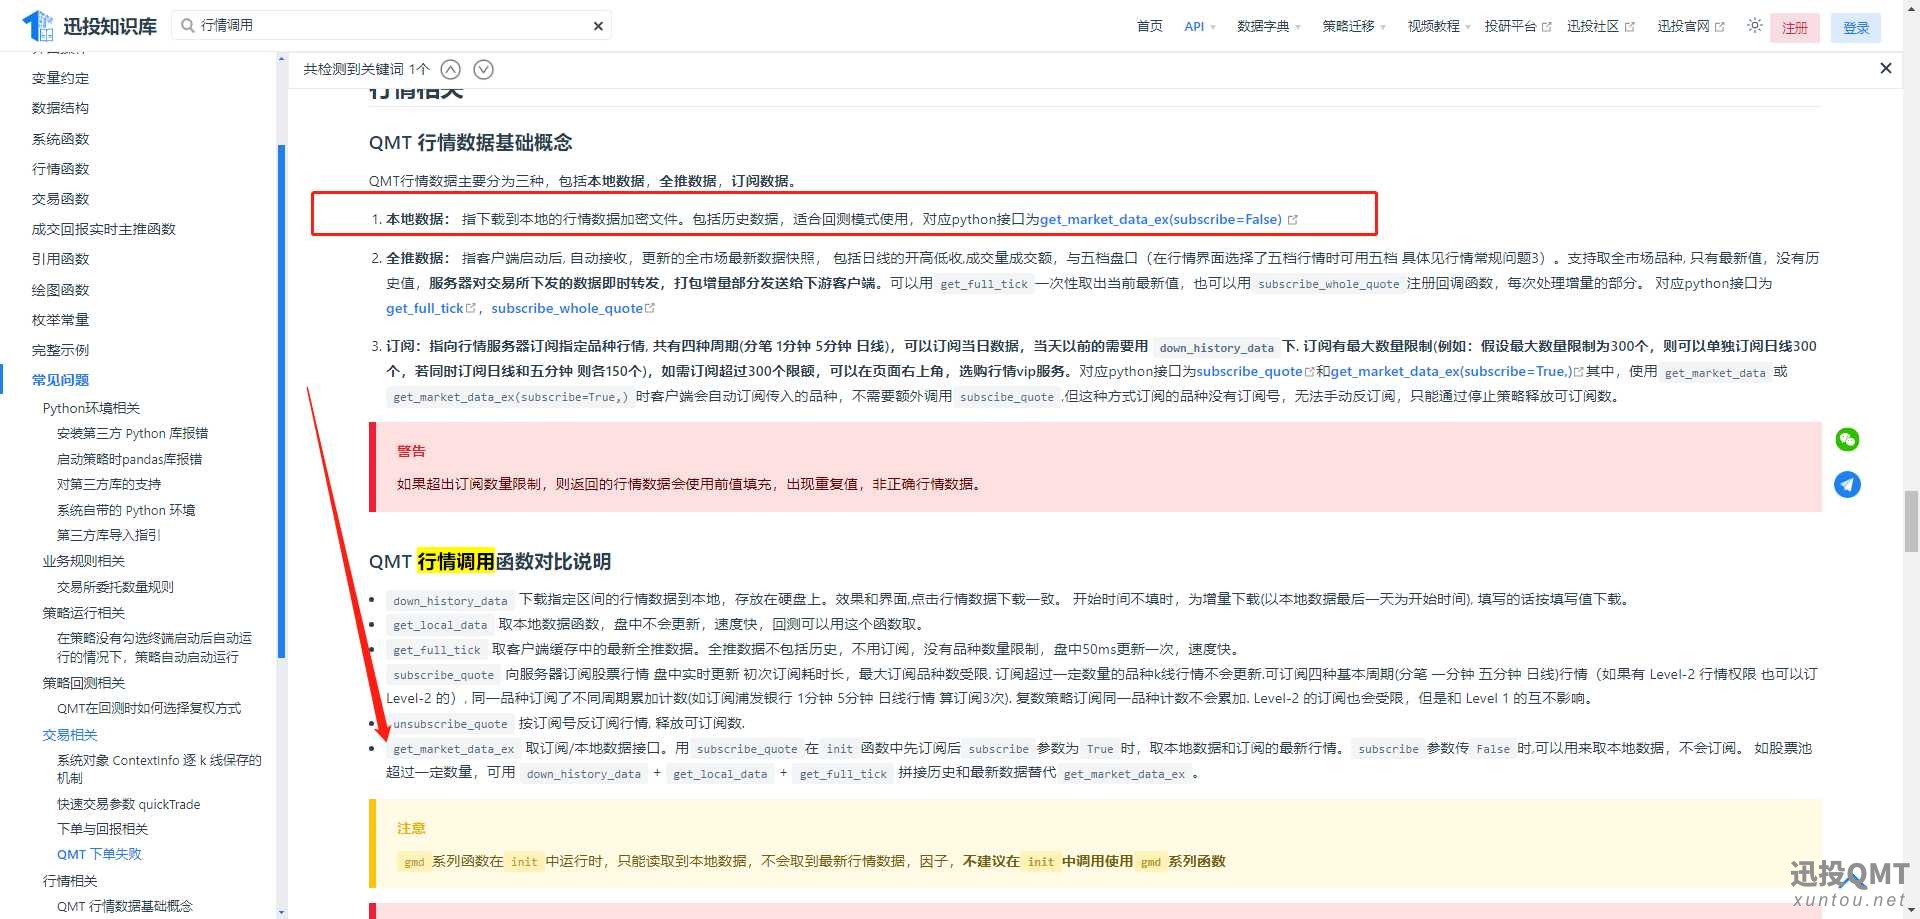Open the 迅投官网 external link
Screen dimensions: 1920x919
click(1690, 26)
